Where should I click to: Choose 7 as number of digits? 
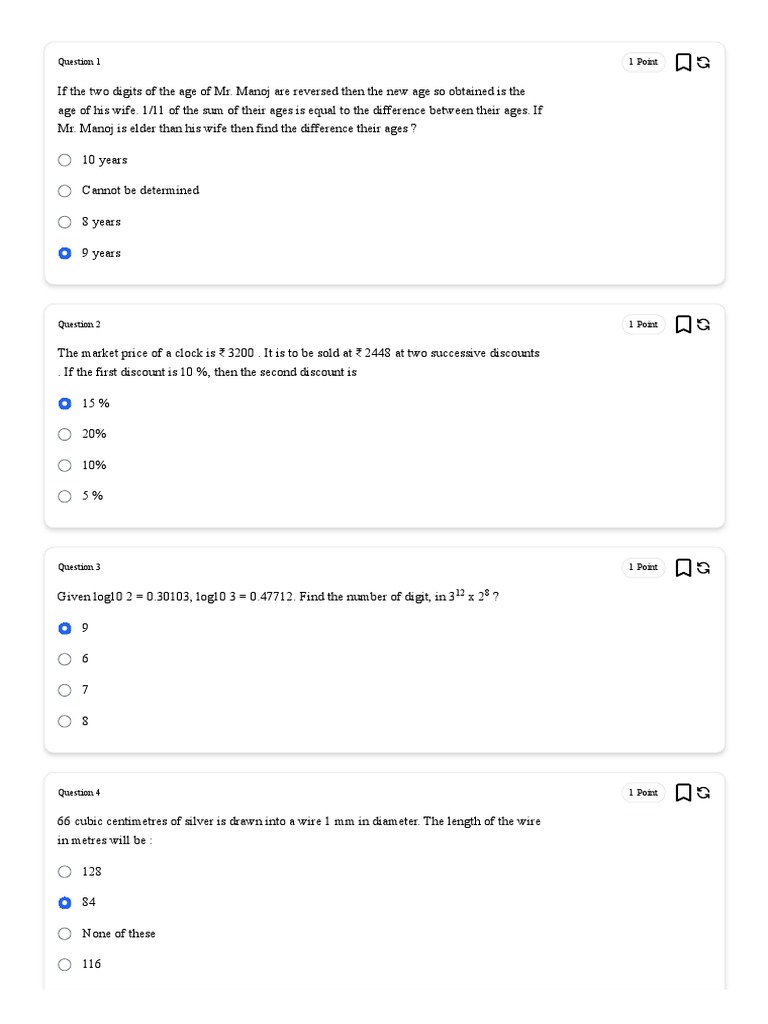(x=65, y=690)
